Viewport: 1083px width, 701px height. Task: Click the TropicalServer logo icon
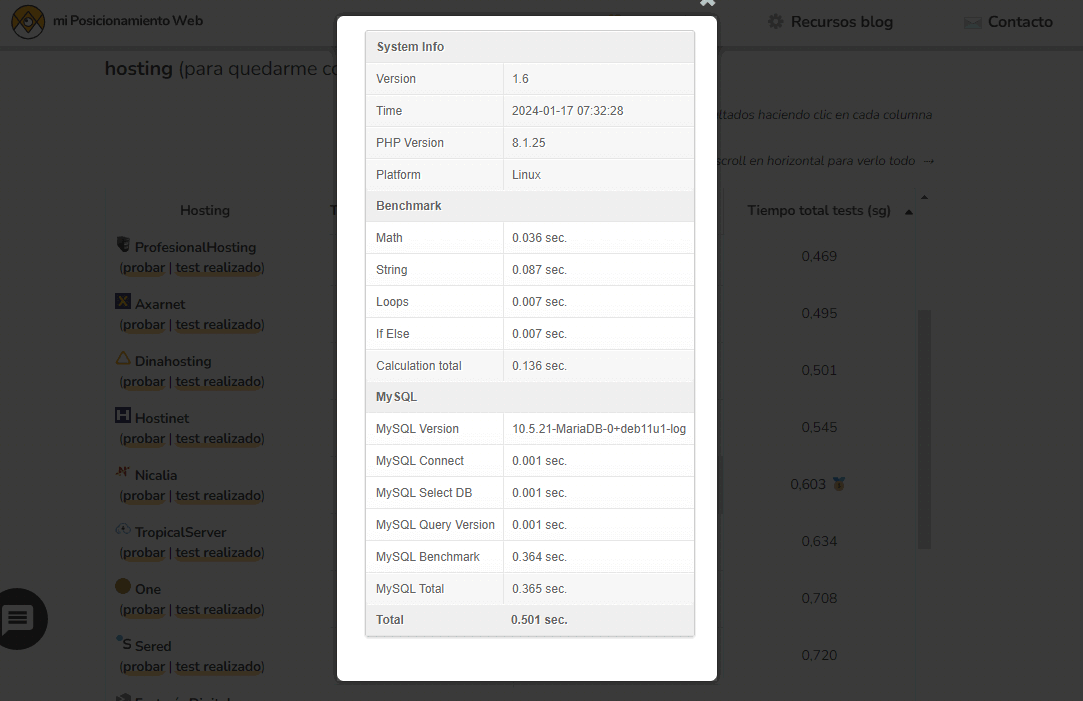coord(123,529)
